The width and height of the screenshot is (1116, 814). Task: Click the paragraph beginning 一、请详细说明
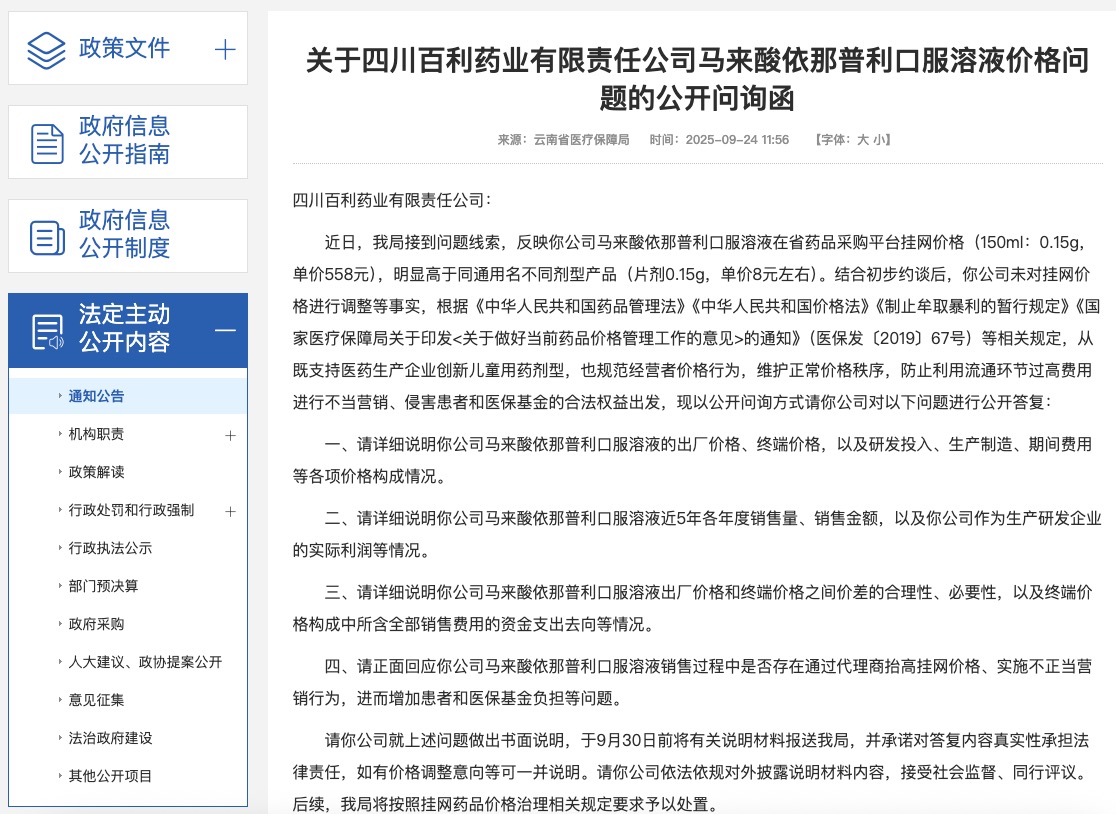(693, 460)
